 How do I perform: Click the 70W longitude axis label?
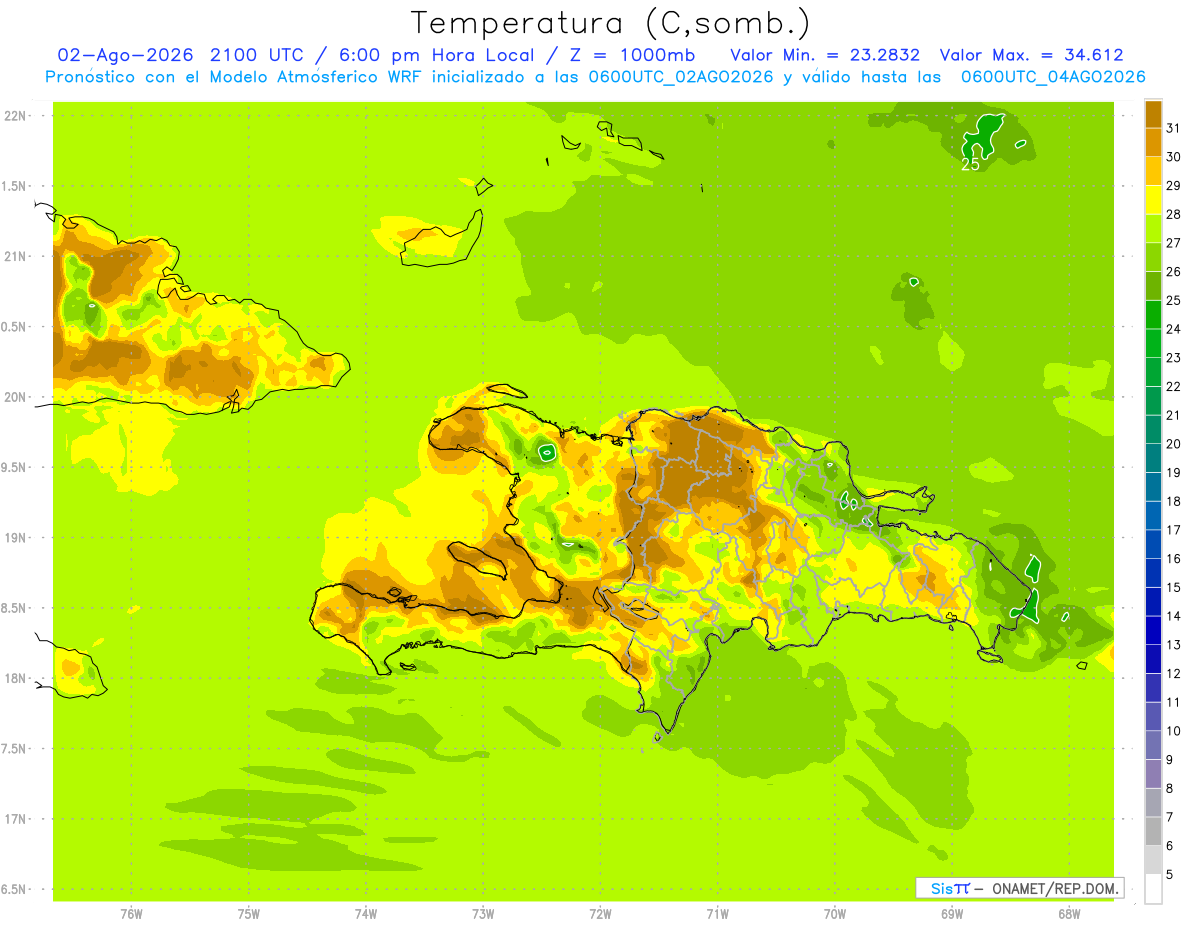(835, 914)
